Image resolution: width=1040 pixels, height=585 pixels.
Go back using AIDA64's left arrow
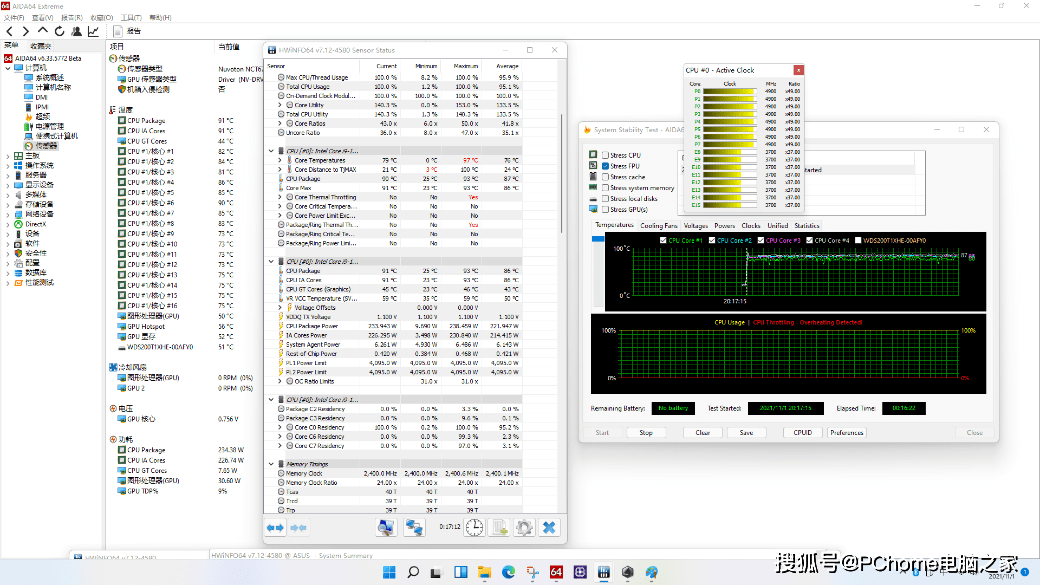[x=9, y=31]
